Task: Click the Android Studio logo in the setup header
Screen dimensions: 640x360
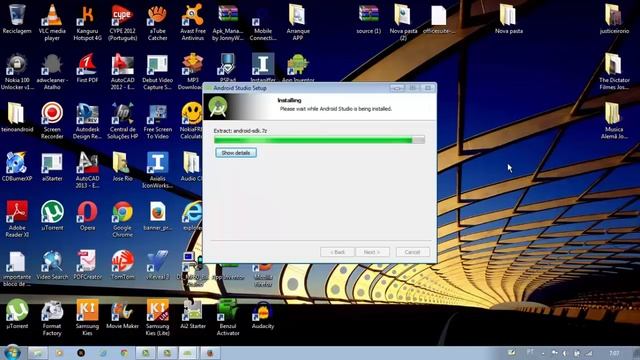Action: (x=218, y=107)
